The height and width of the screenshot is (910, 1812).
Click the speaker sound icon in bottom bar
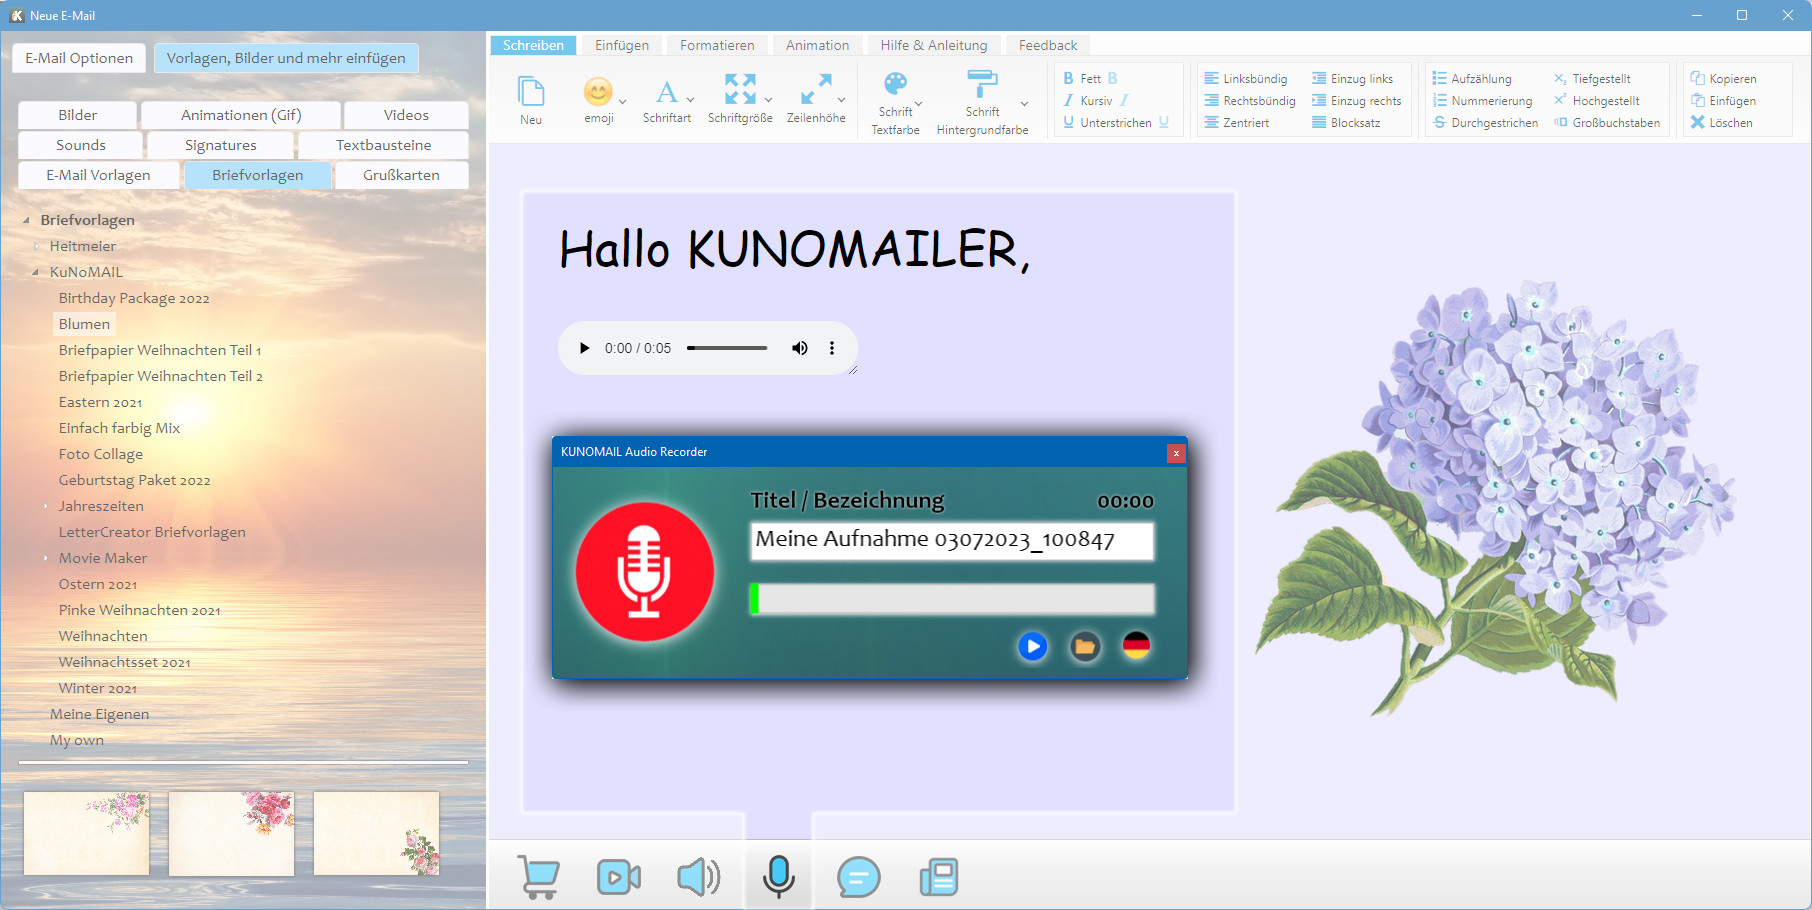coord(698,877)
